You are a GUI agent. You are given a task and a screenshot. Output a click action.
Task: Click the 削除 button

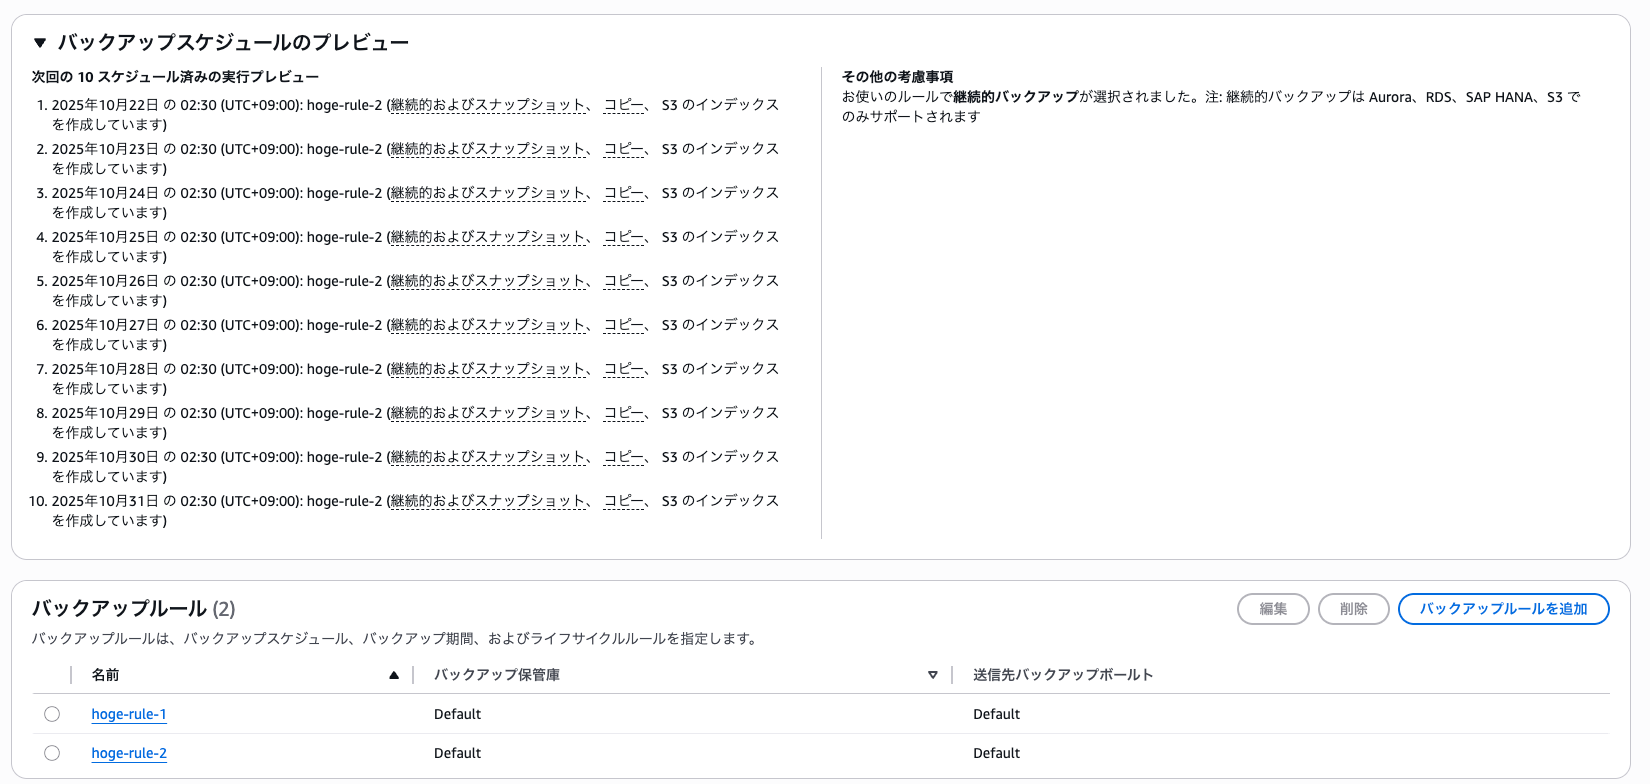pos(1353,609)
